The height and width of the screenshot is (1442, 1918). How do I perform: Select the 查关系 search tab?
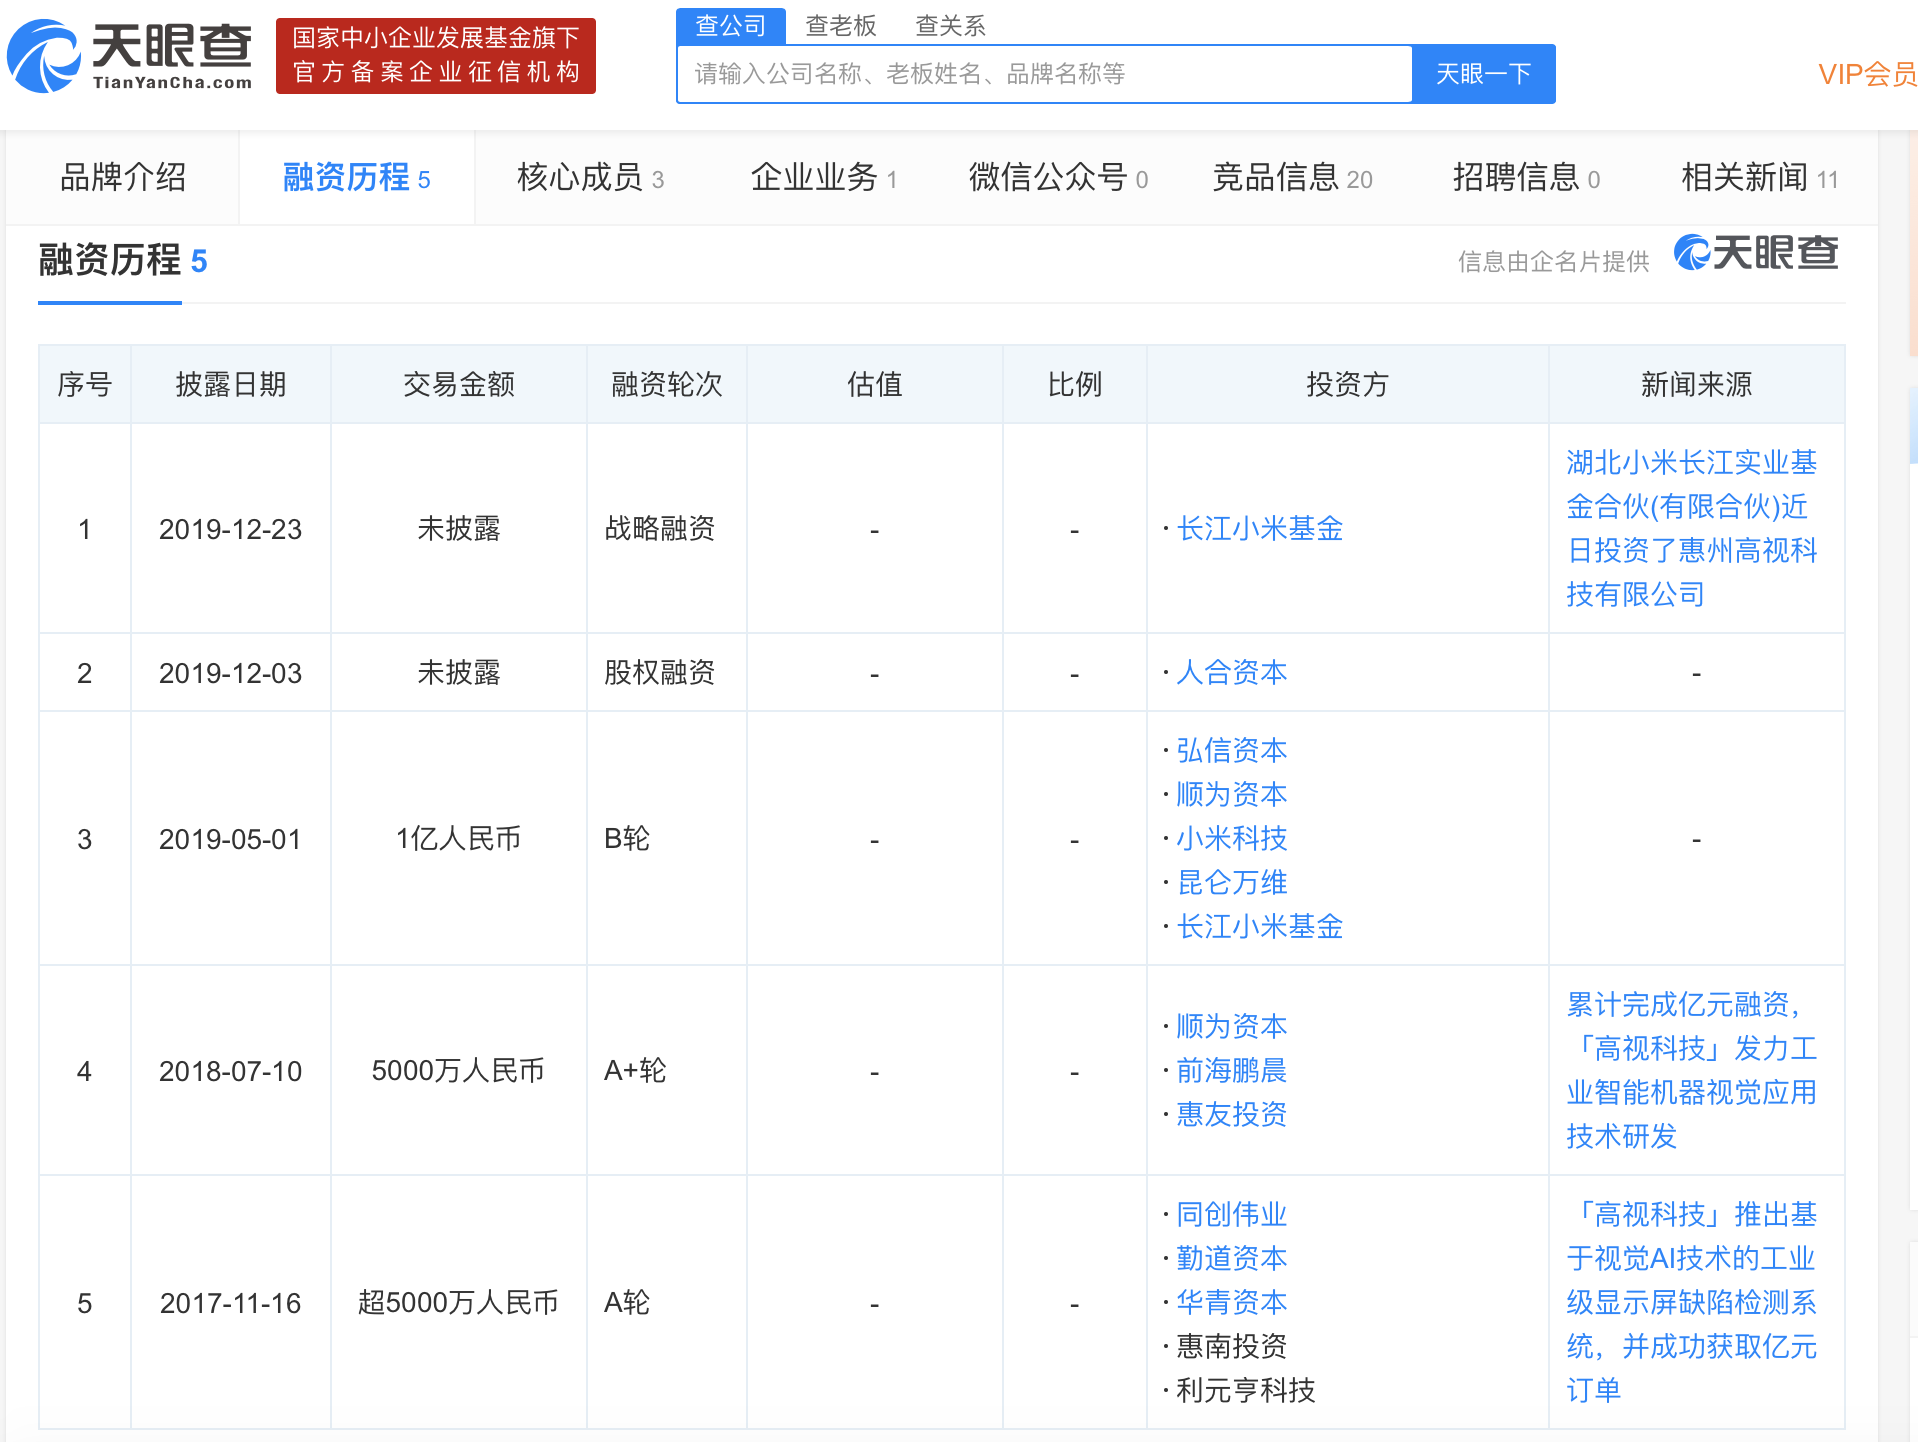coord(951,26)
